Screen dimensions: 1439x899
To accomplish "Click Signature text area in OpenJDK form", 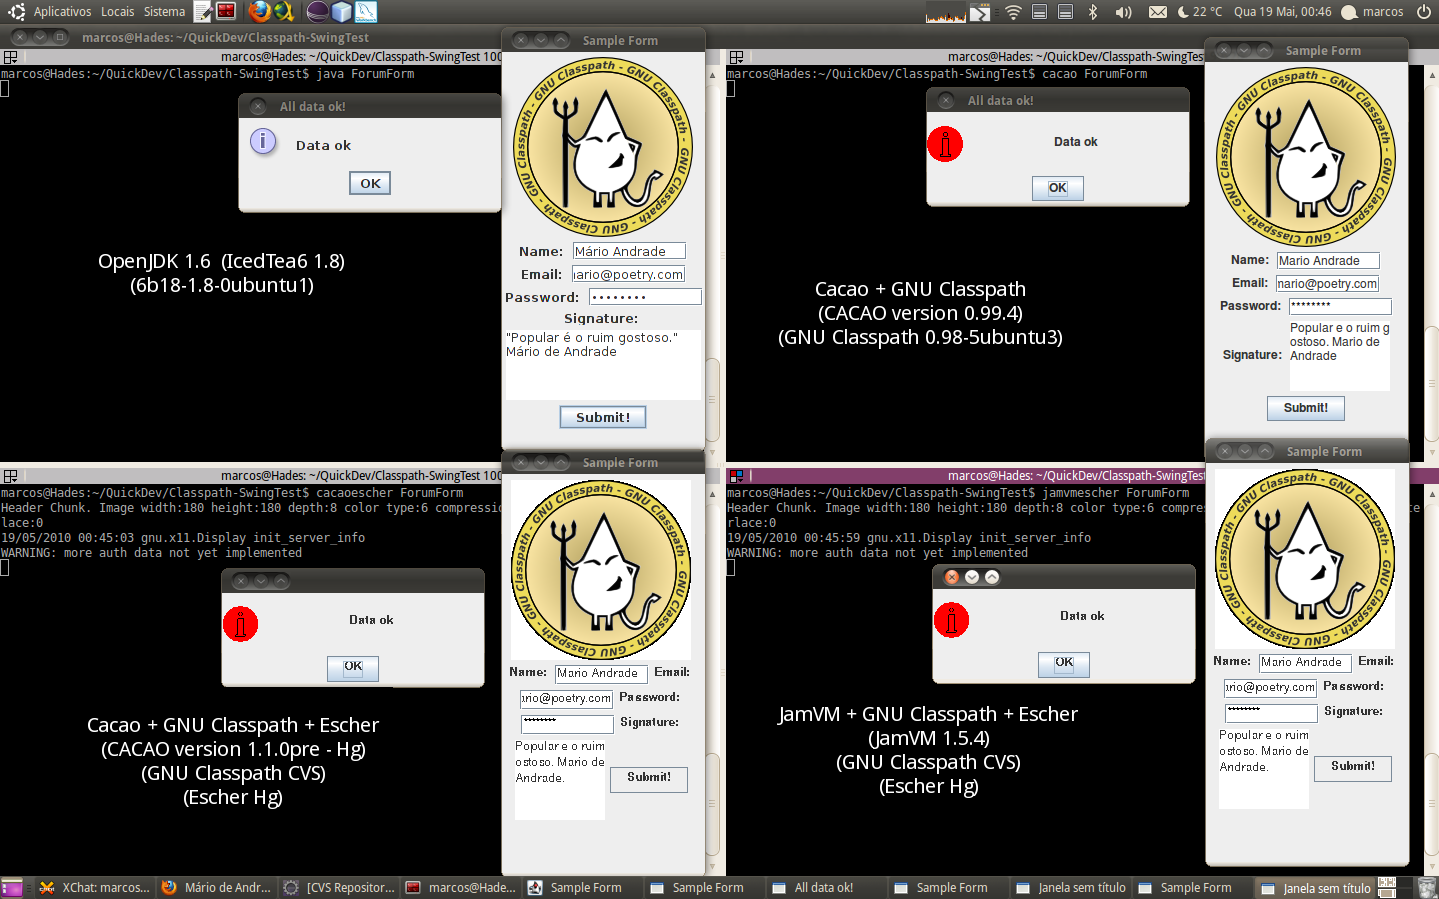I will [x=603, y=365].
